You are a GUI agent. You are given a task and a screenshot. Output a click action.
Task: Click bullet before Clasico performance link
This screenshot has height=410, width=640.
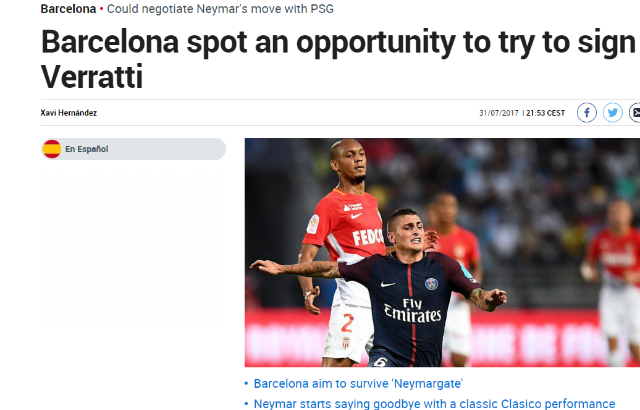tap(246, 404)
